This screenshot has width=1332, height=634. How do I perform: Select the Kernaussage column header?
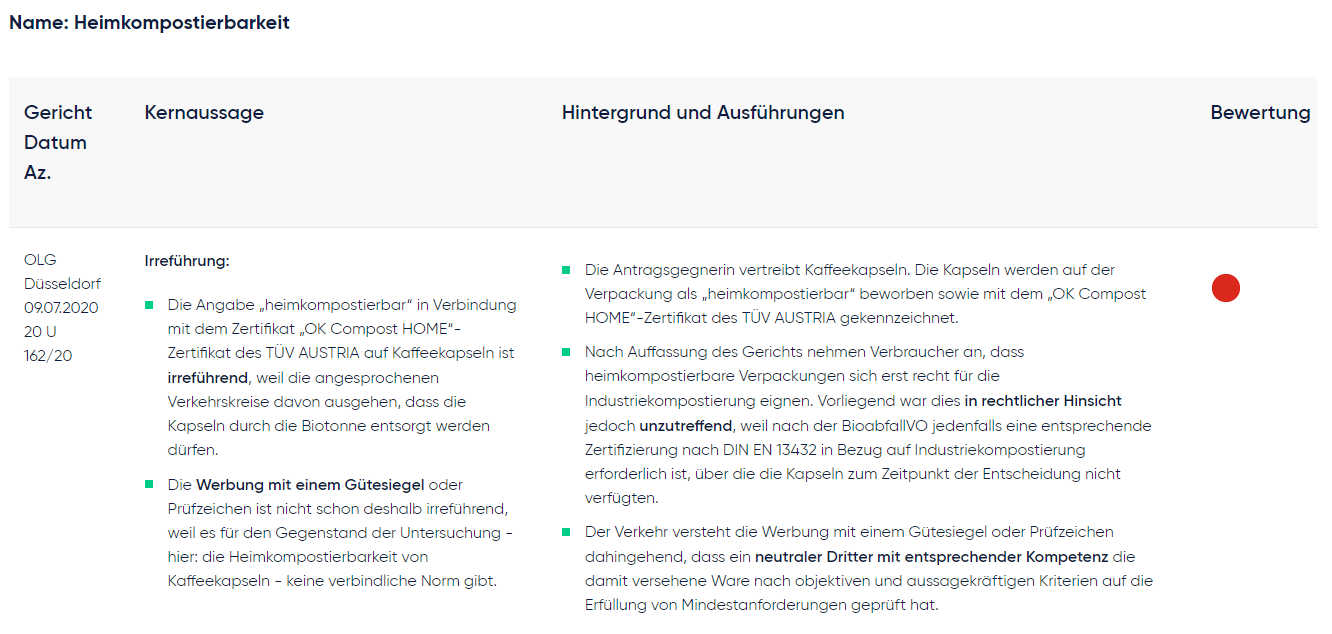(204, 113)
